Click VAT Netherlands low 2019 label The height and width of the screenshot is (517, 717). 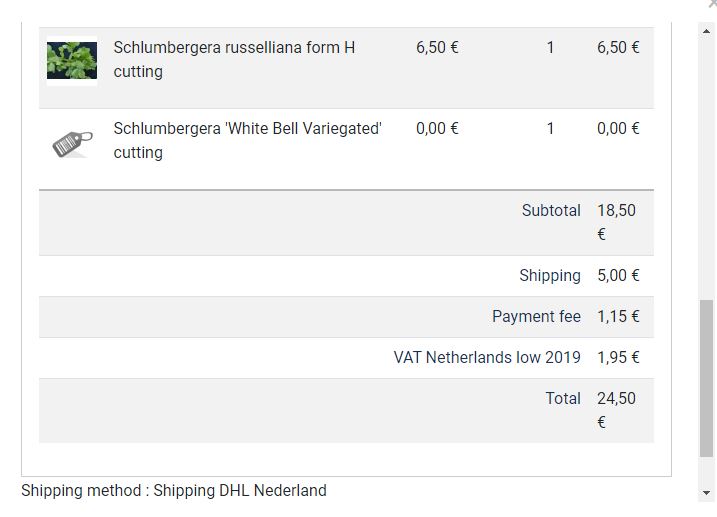pyautogui.click(x=487, y=358)
